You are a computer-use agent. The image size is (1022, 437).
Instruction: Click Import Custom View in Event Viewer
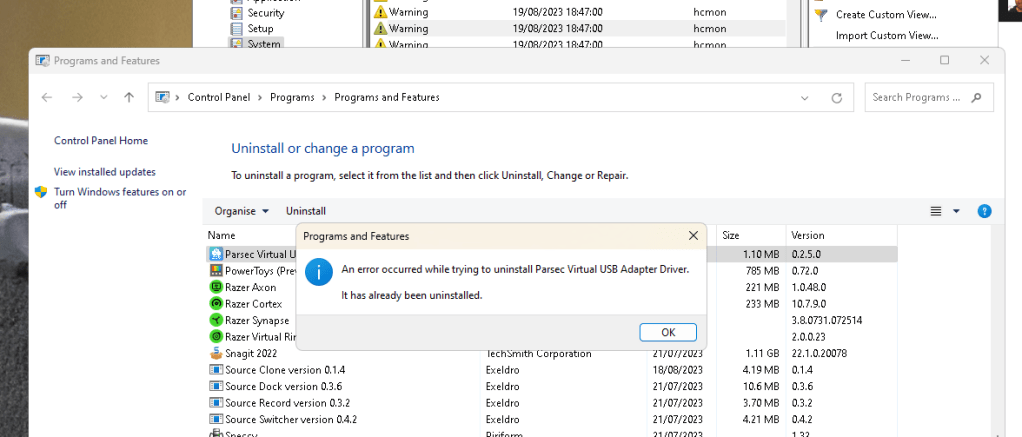[887, 35]
